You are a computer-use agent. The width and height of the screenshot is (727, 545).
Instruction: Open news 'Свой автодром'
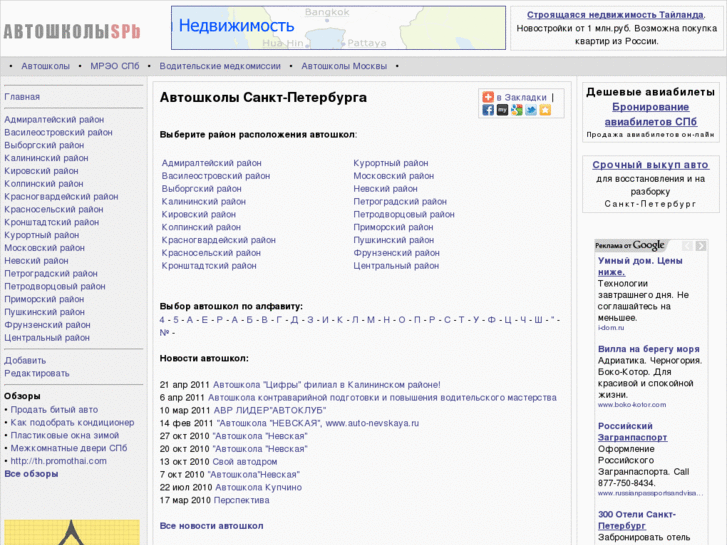(x=245, y=462)
